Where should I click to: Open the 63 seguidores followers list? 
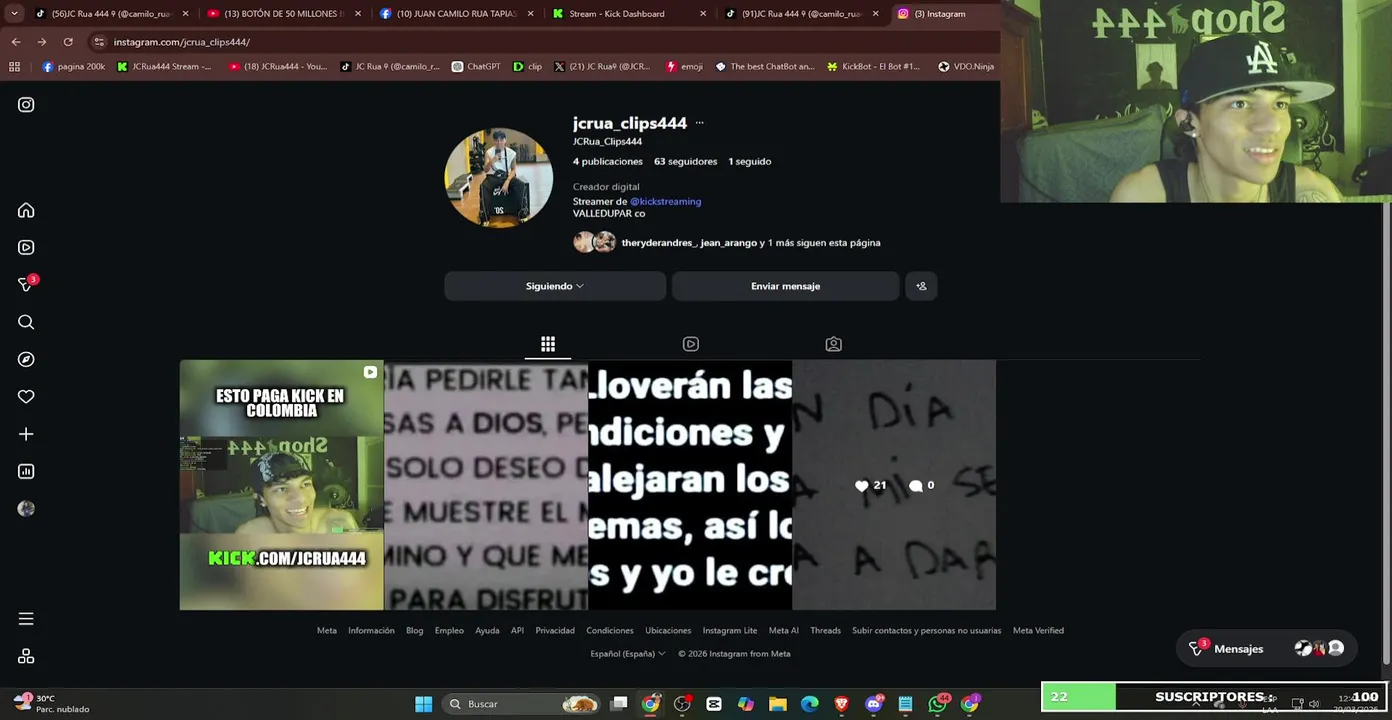[x=685, y=161]
